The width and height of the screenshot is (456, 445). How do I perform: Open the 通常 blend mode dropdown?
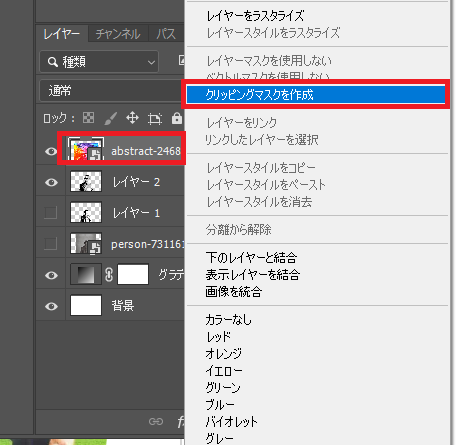[112, 91]
